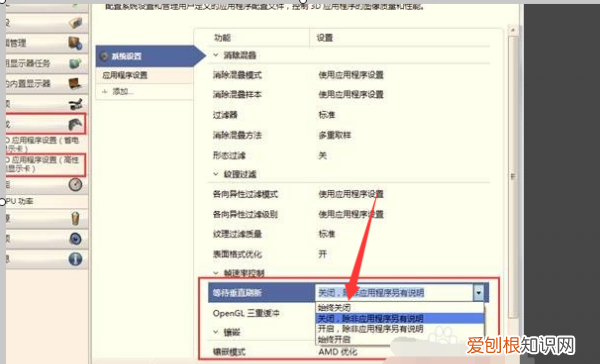Click the battery power icon in the sidebar
600x364 pixels.
(75, 219)
